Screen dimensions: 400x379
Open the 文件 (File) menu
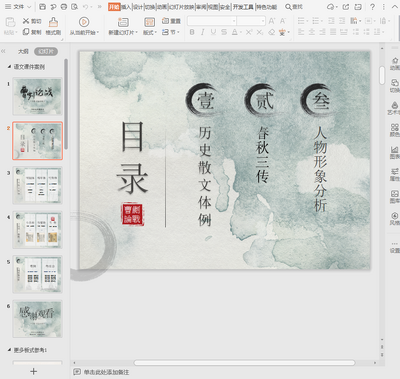coord(18,7)
